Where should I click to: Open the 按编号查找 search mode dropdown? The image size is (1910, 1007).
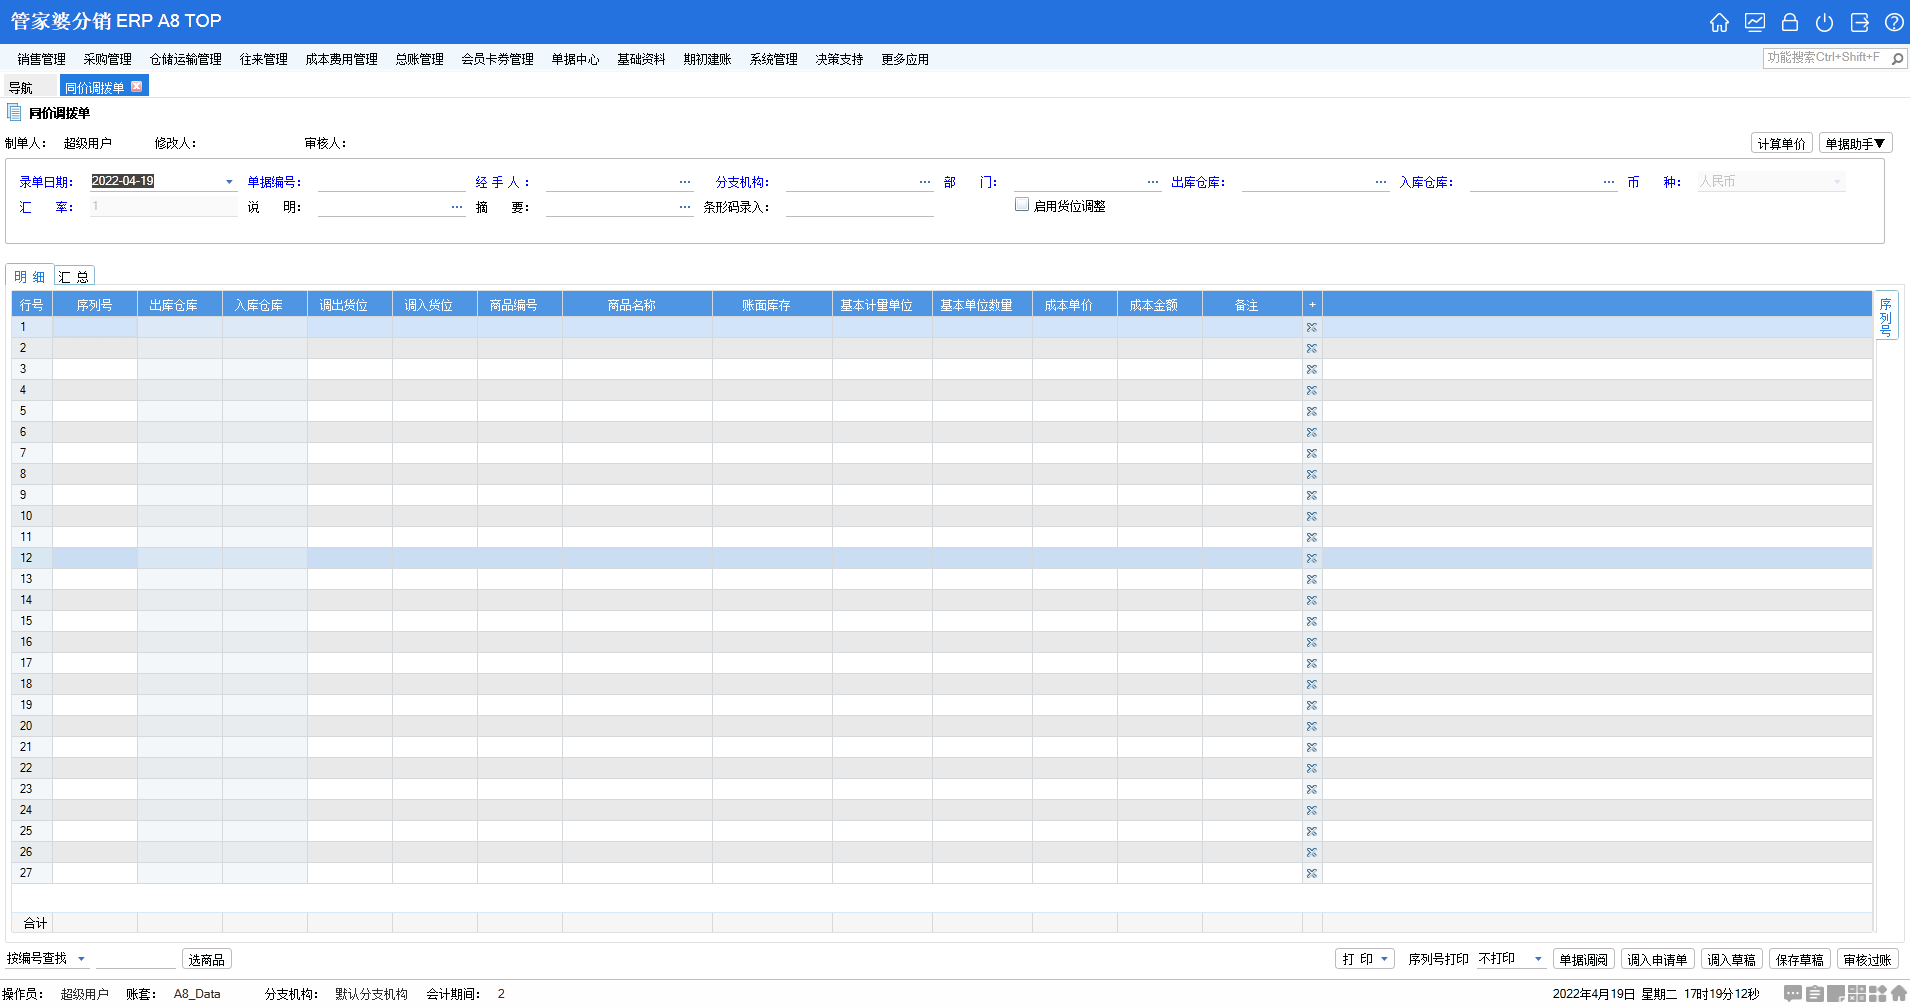(x=81, y=959)
